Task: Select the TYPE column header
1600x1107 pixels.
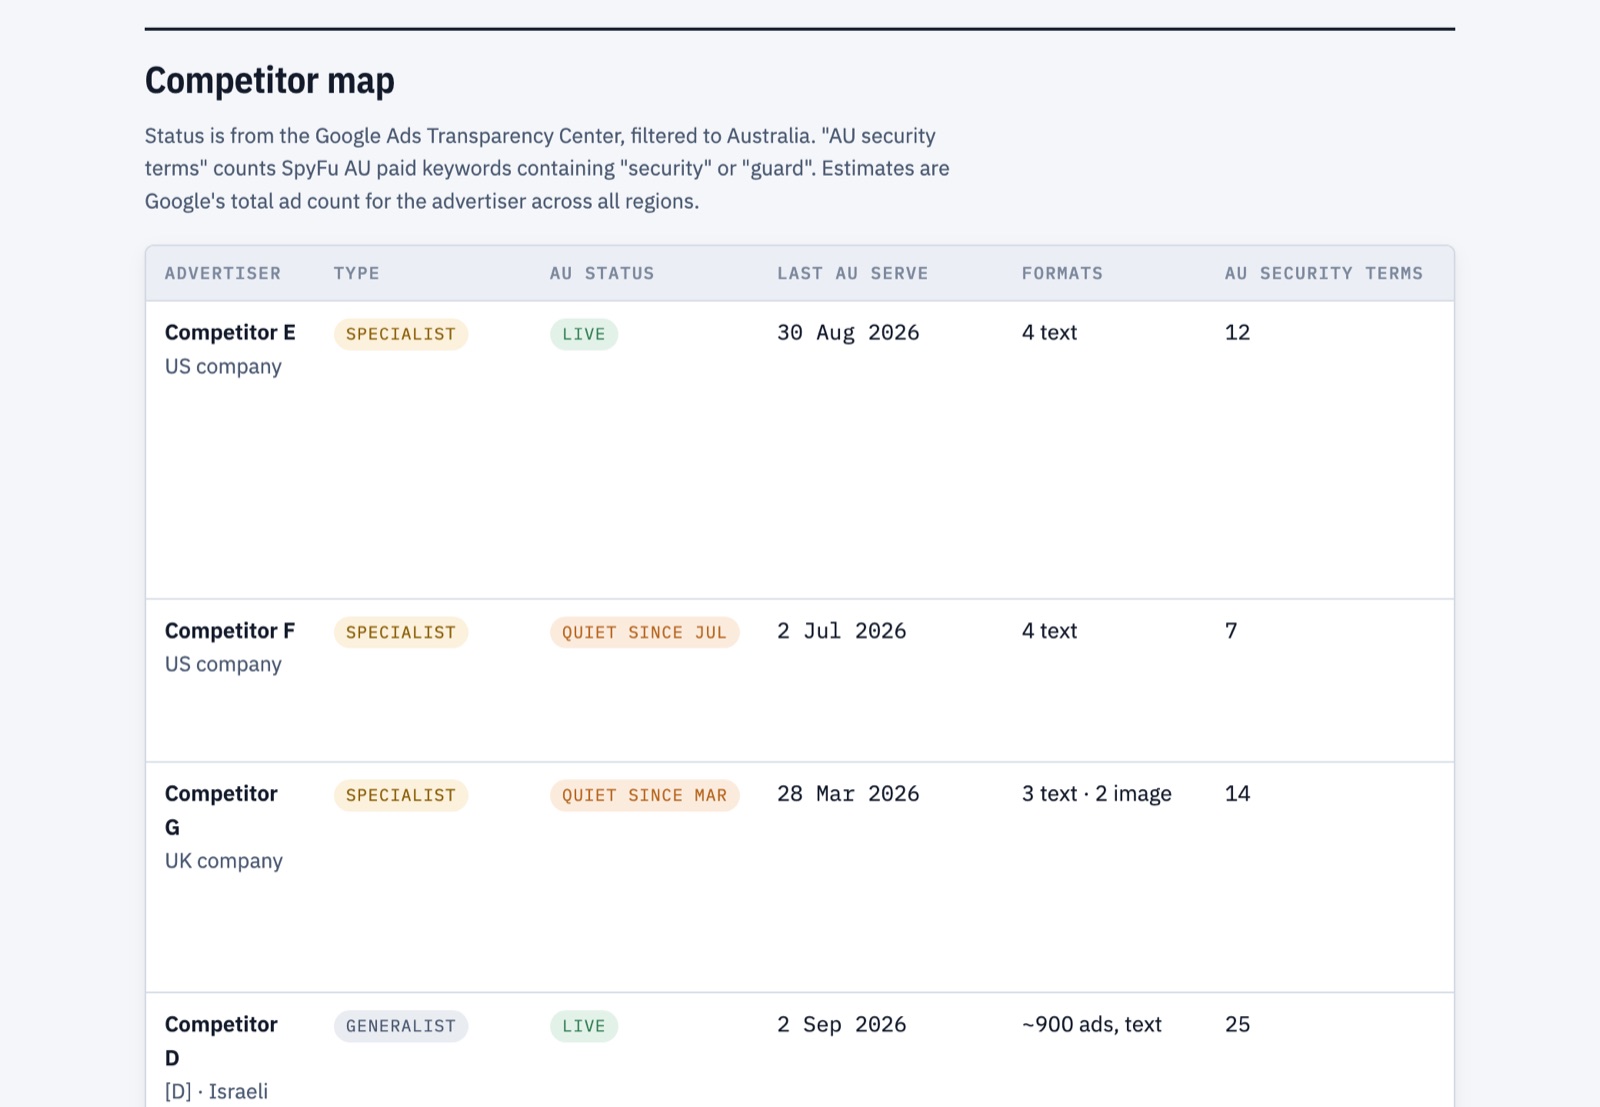Action: click(x=357, y=273)
